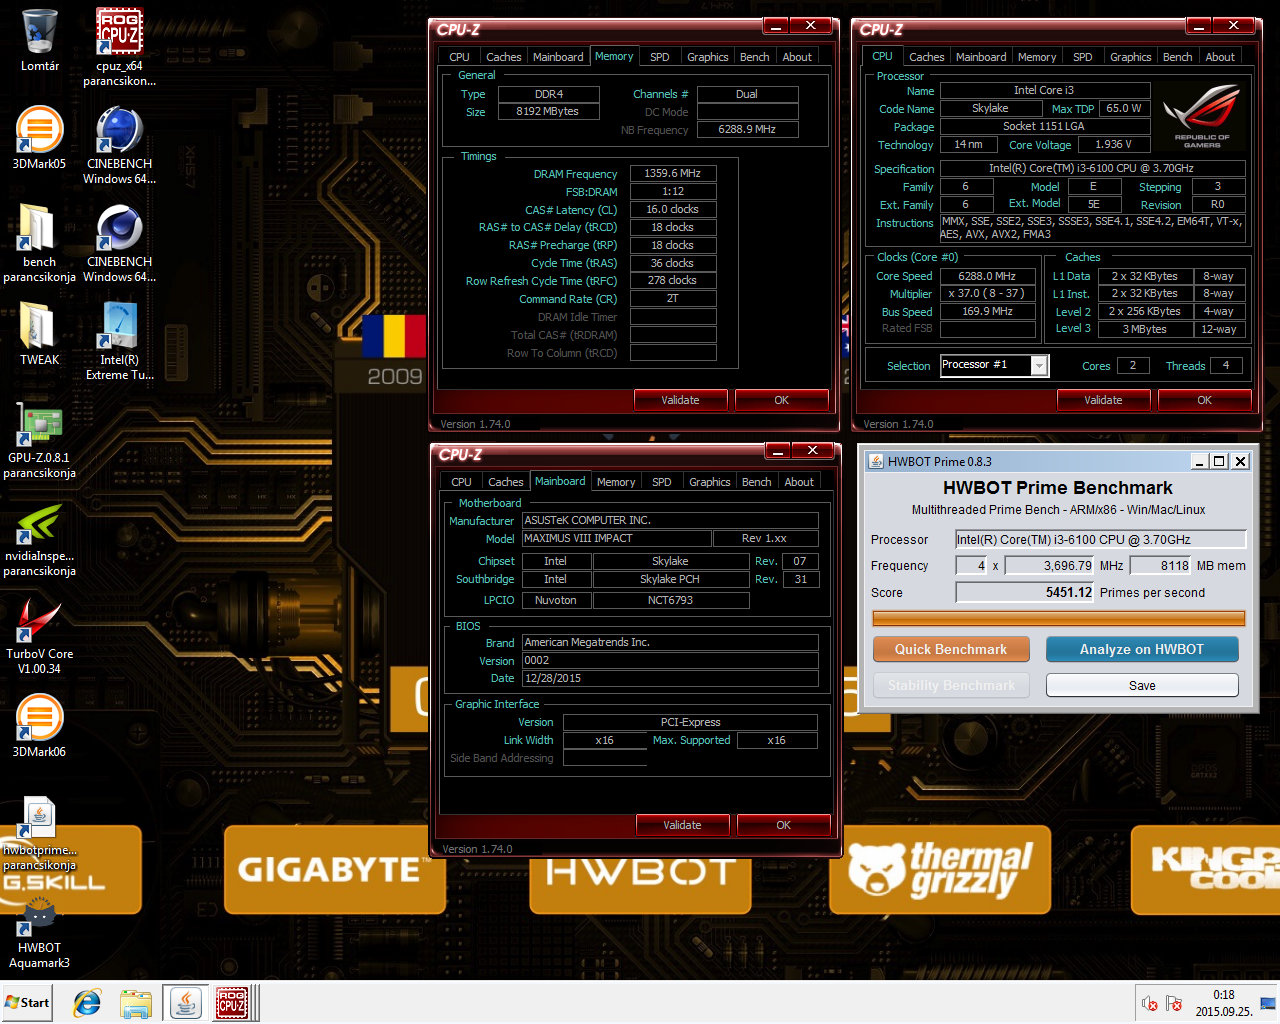Click the Start button on taskbar

27,1002
